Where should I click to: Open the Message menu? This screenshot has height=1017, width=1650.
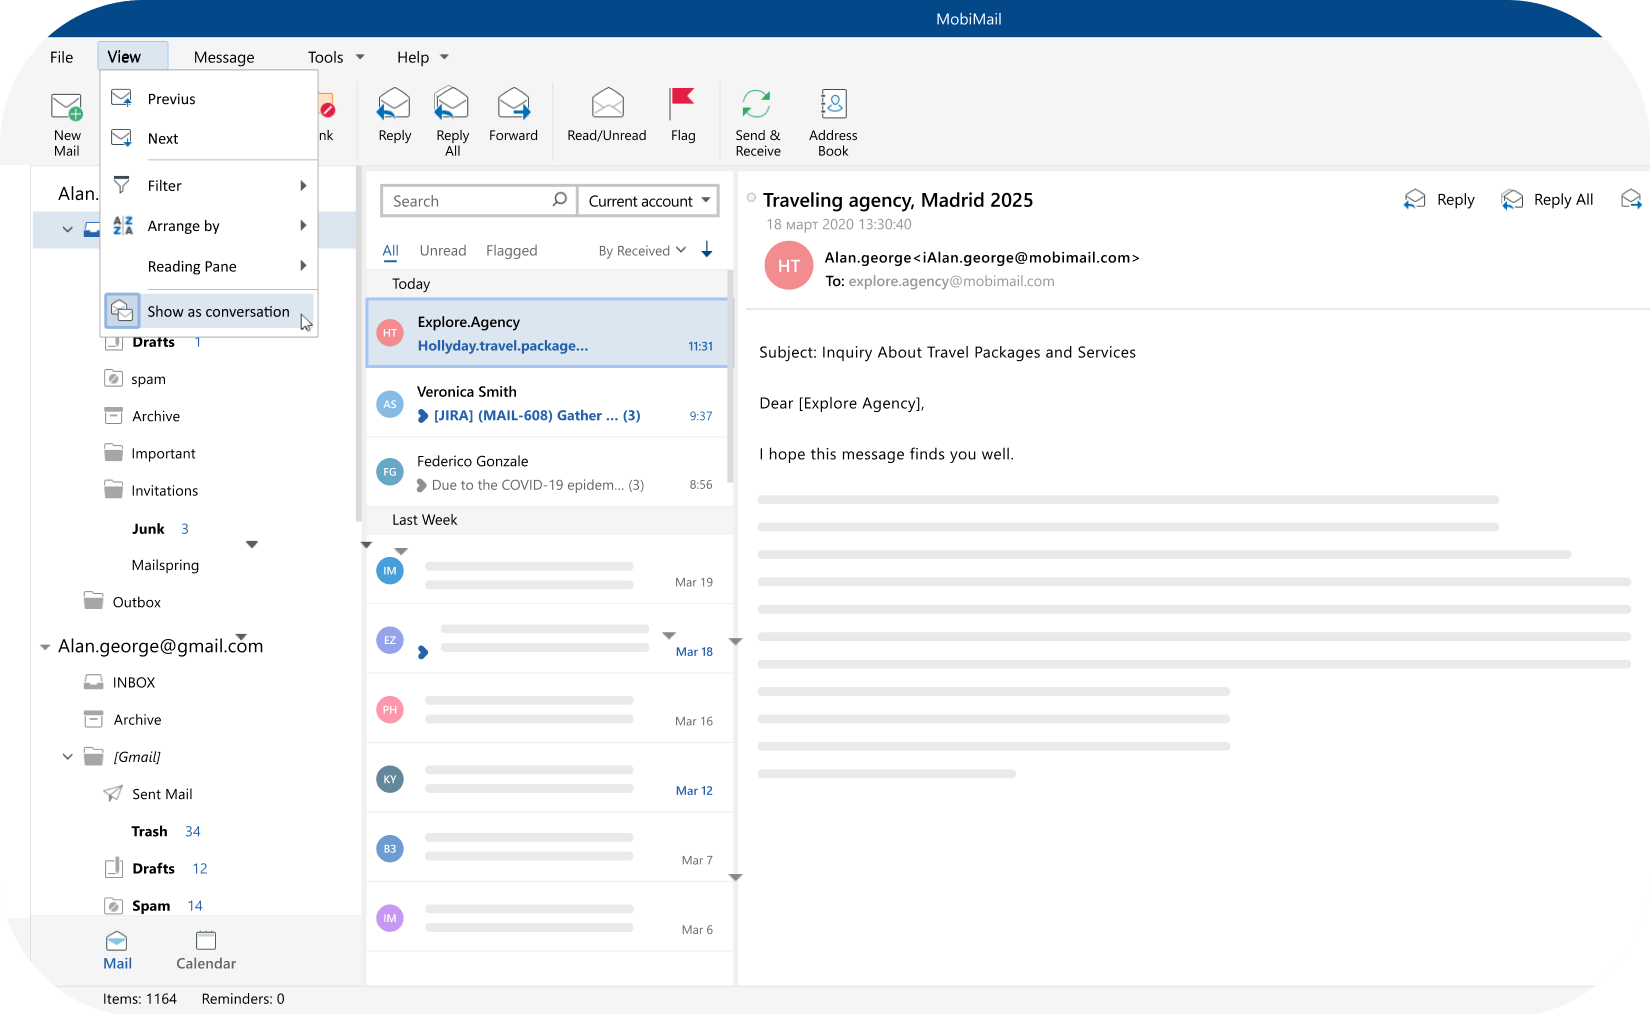(x=224, y=57)
